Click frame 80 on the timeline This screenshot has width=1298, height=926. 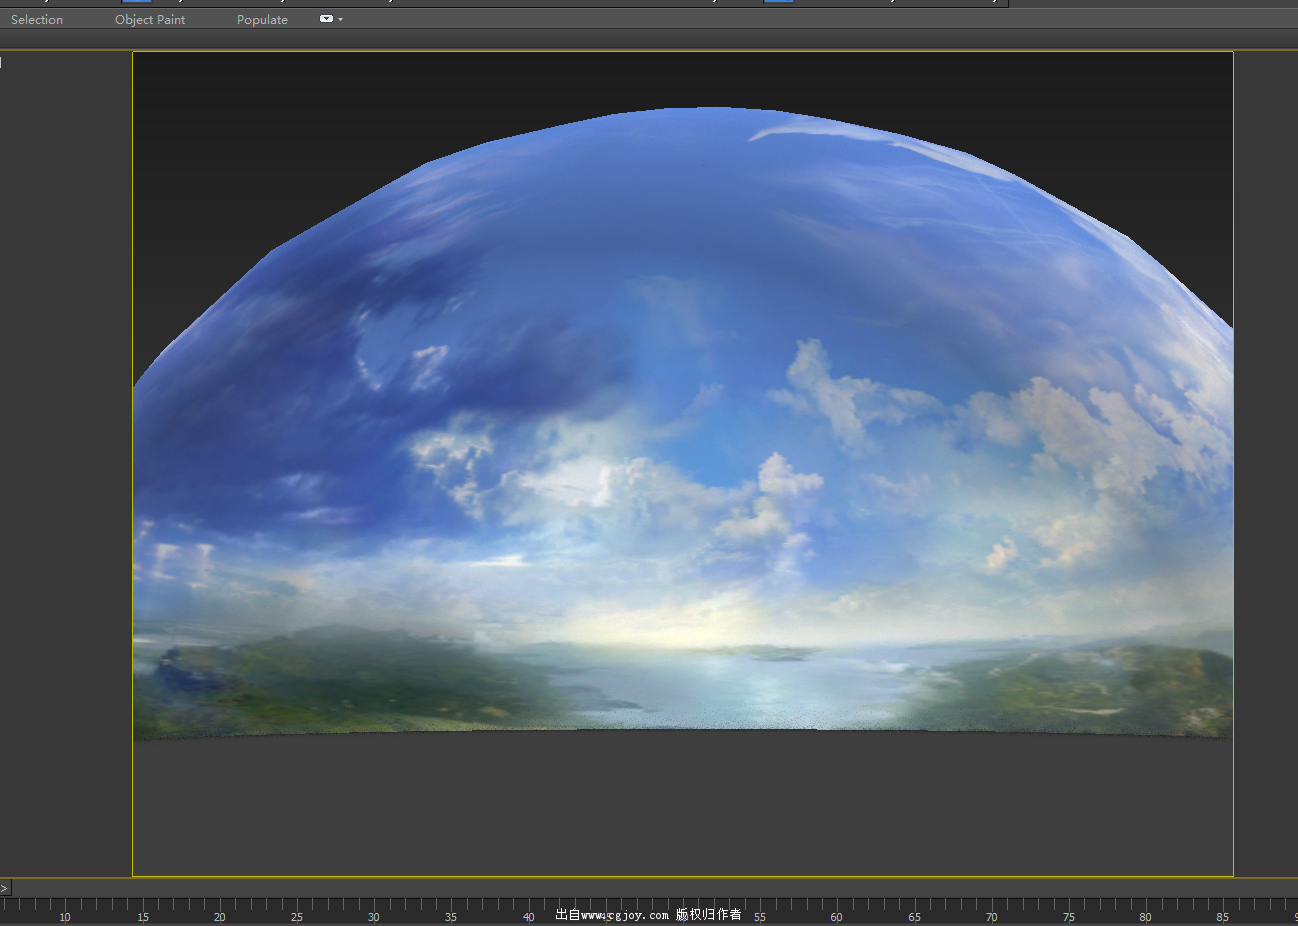[1146, 917]
